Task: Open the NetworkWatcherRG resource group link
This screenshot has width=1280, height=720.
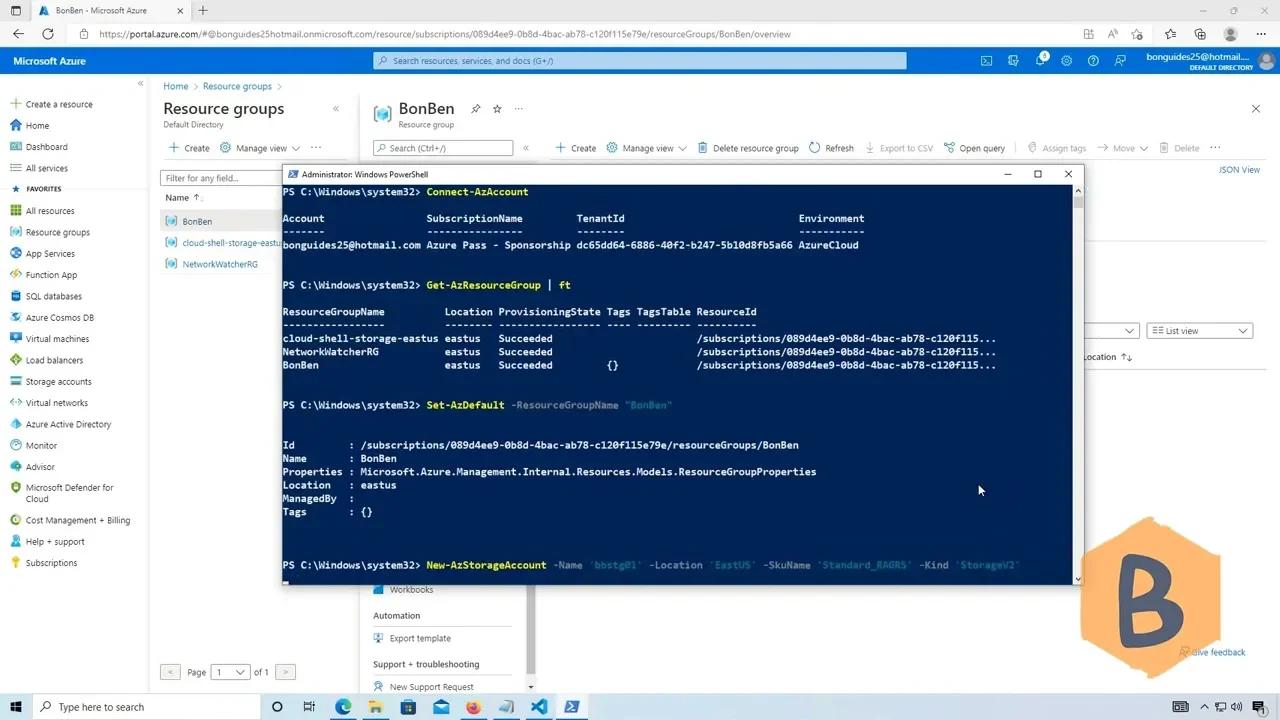Action: coord(220,264)
